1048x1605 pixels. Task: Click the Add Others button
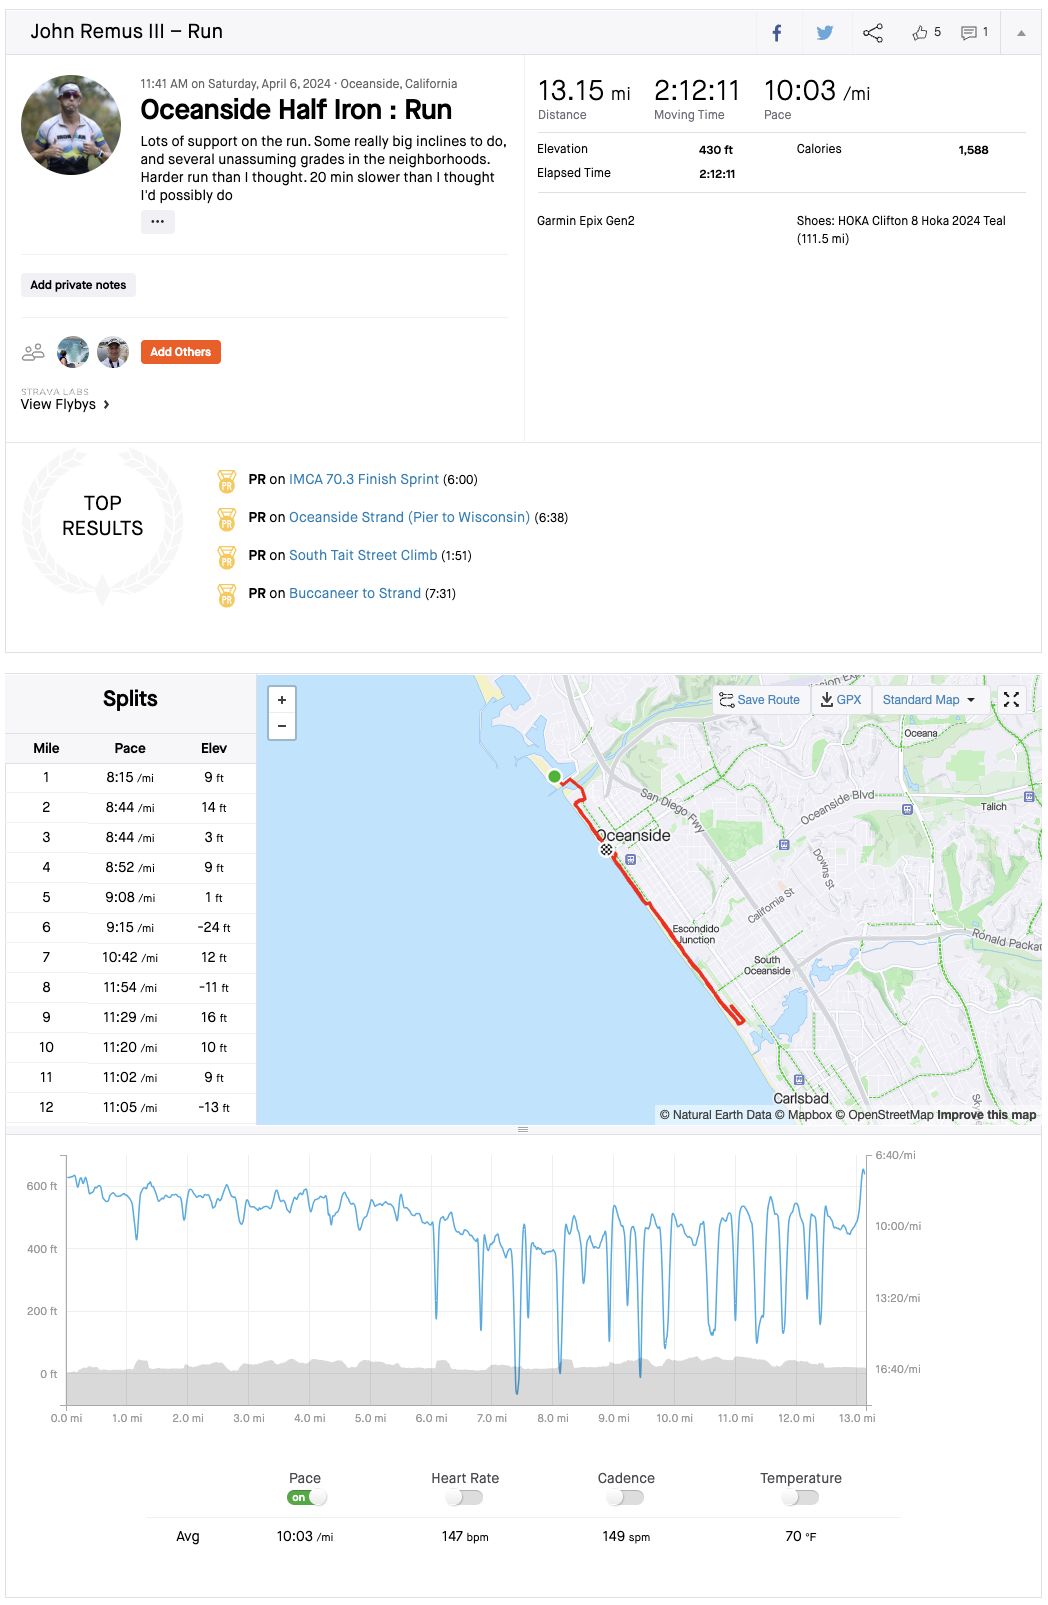(x=180, y=352)
